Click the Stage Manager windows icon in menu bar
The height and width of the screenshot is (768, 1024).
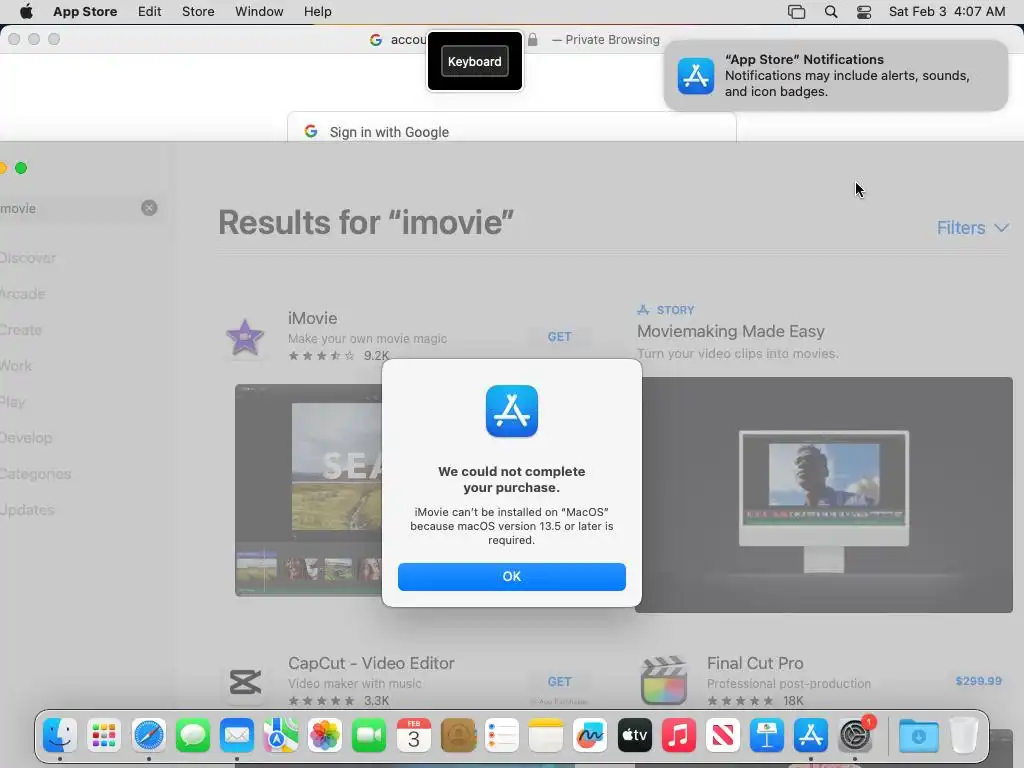click(x=796, y=11)
